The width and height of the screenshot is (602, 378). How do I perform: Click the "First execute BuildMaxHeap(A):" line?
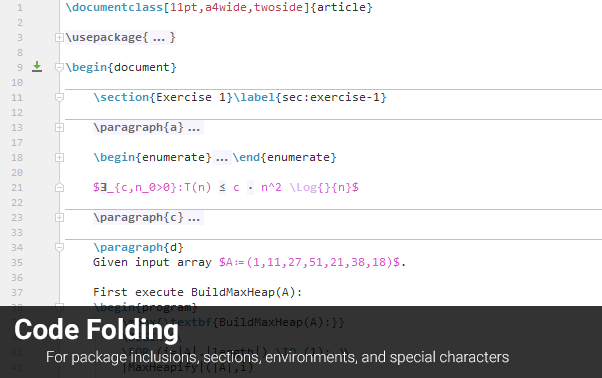coord(197,292)
